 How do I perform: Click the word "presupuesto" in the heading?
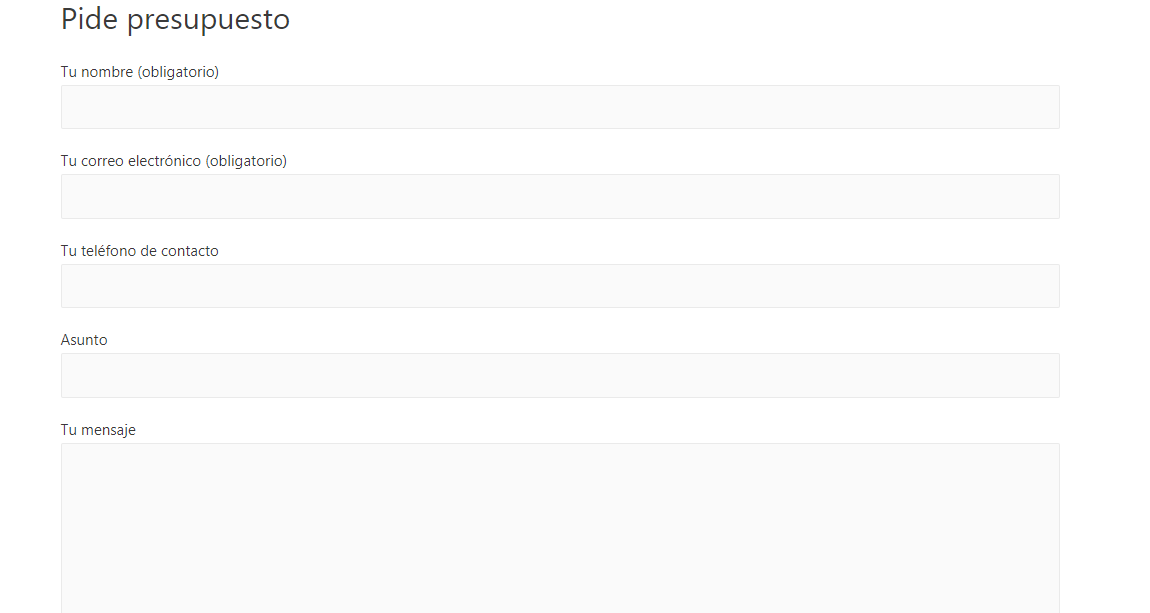pos(208,21)
